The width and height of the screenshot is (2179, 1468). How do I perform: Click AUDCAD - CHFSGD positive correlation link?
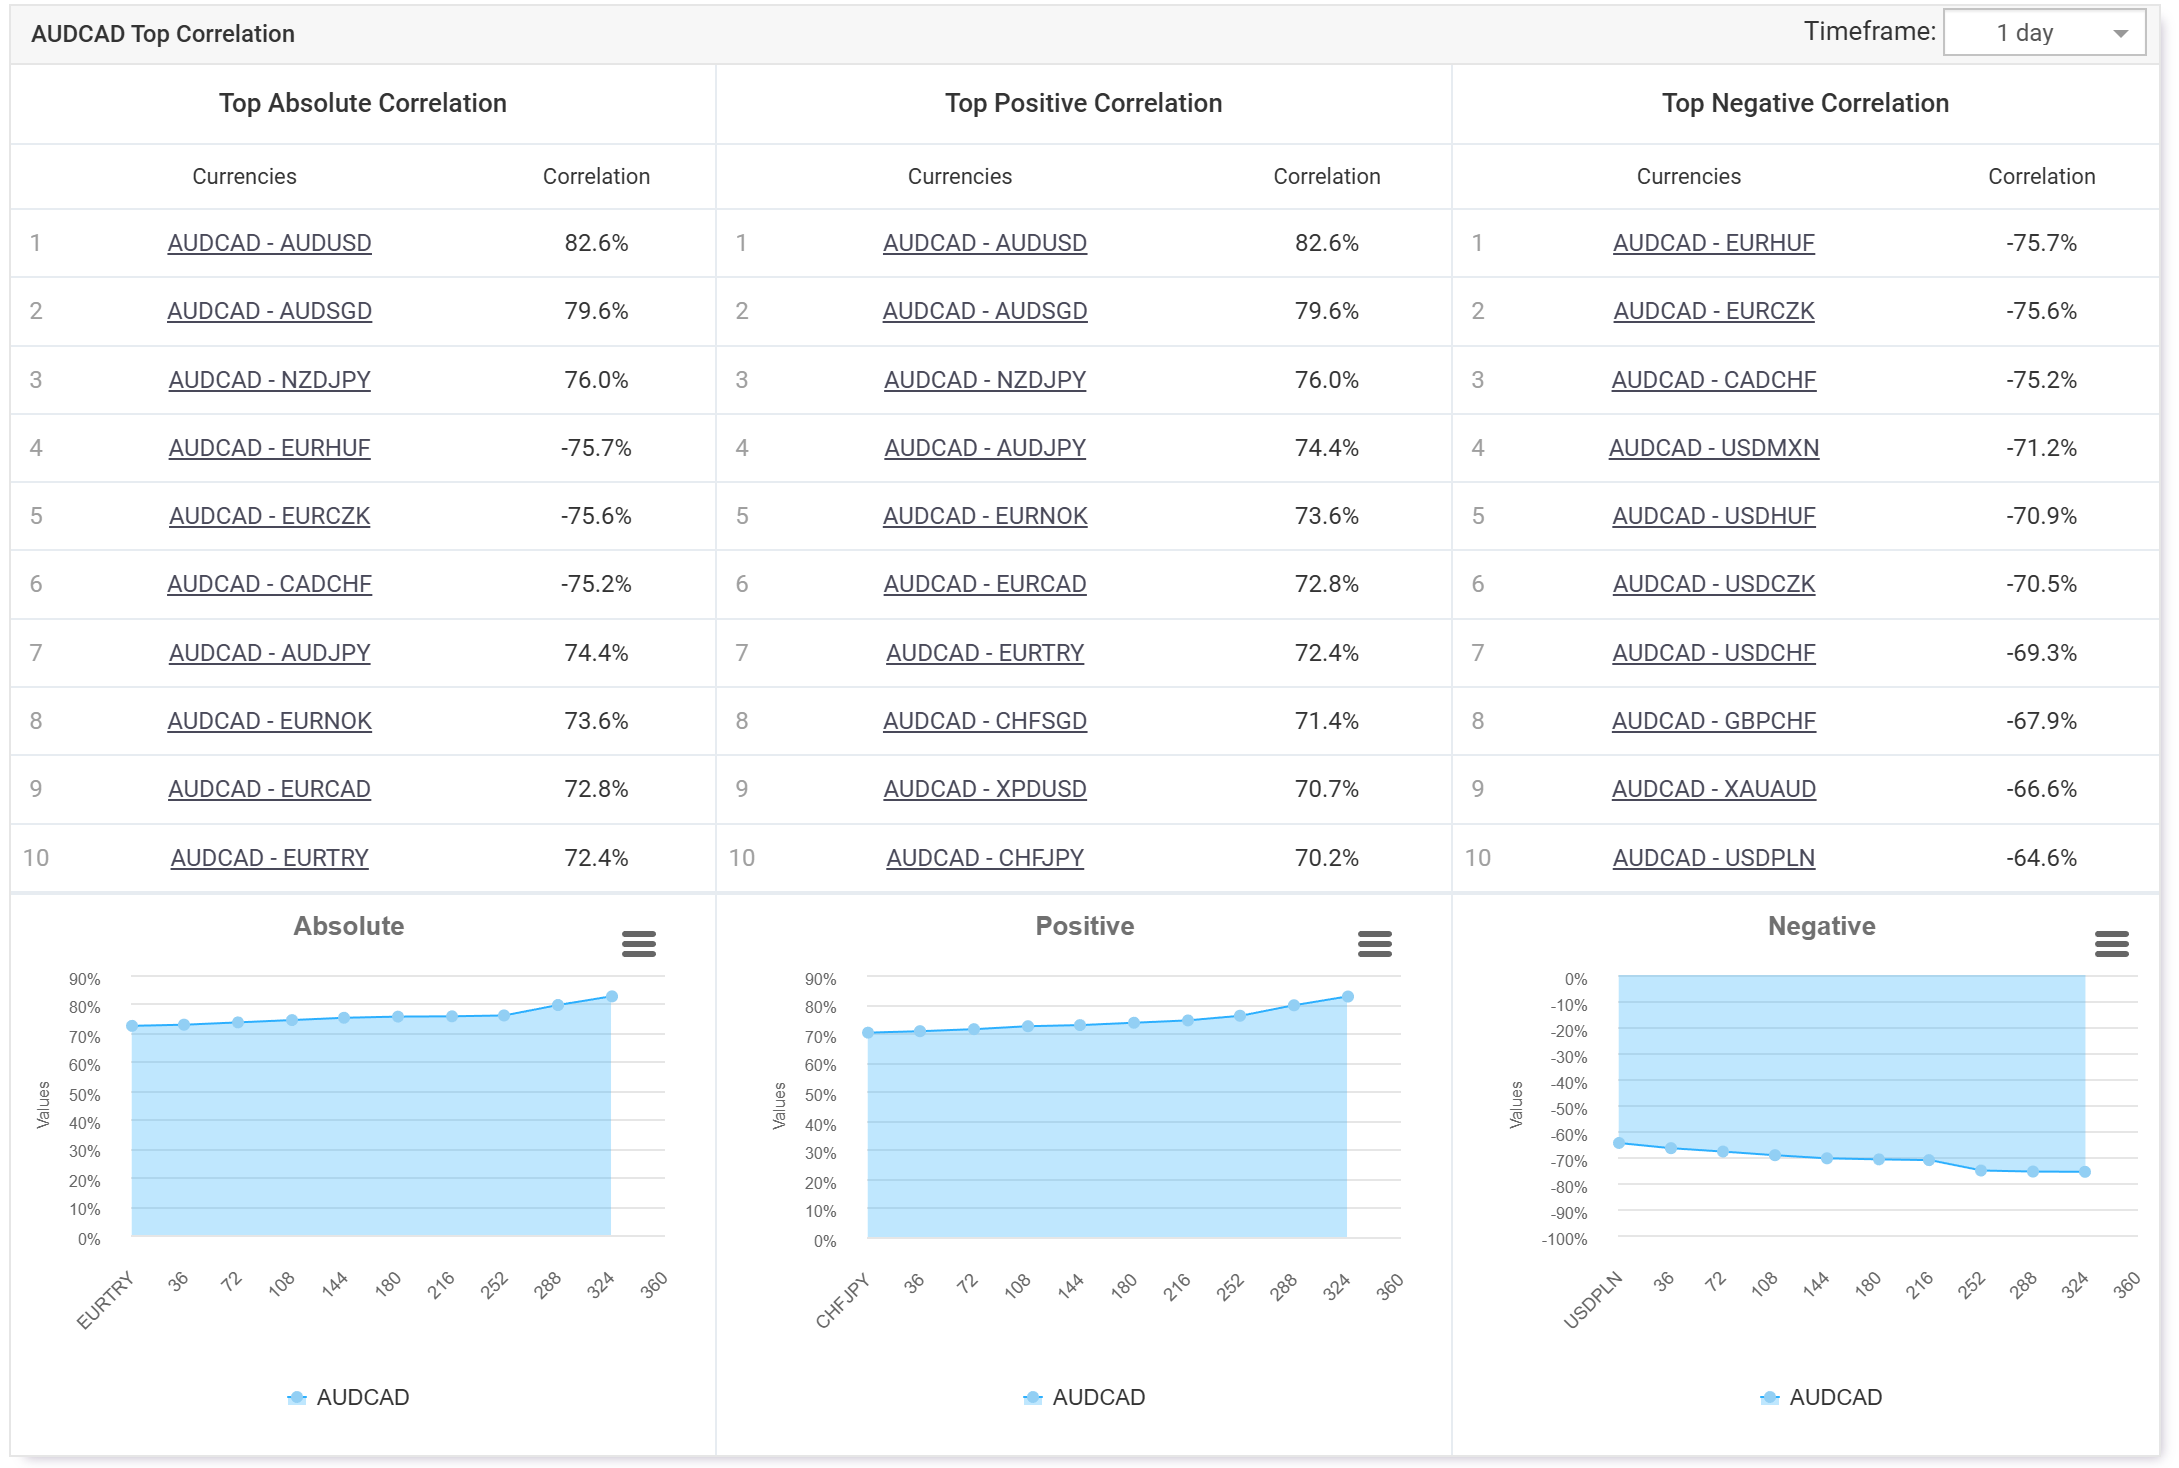pyautogui.click(x=984, y=721)
